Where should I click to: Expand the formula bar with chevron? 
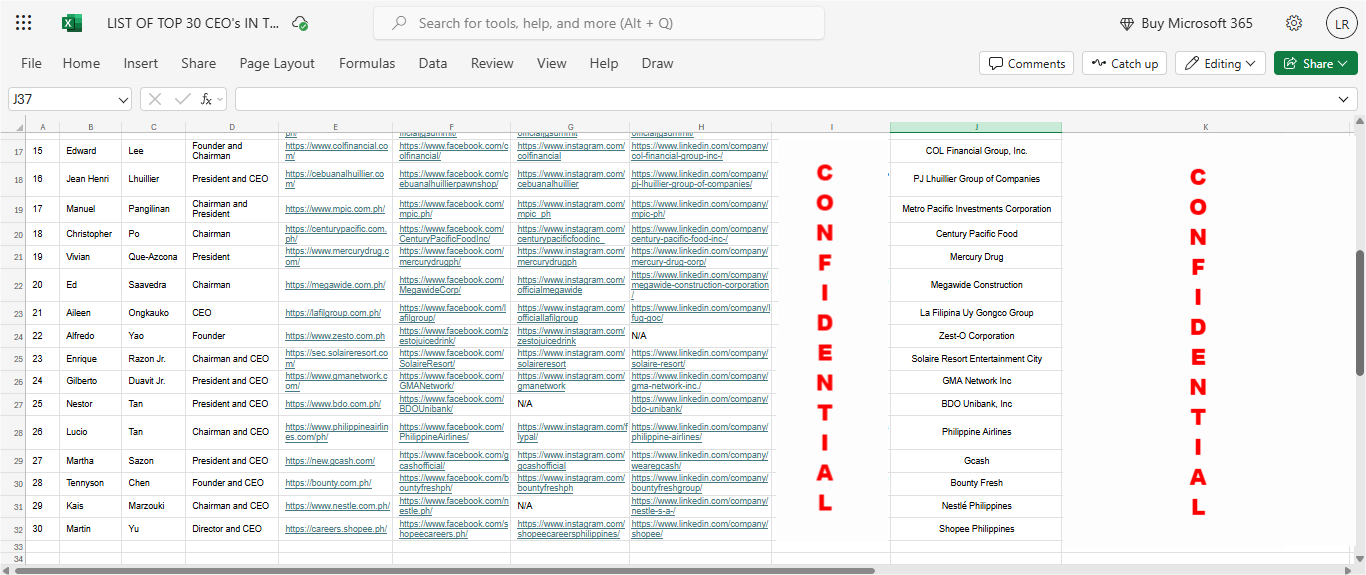(1344, 99)
